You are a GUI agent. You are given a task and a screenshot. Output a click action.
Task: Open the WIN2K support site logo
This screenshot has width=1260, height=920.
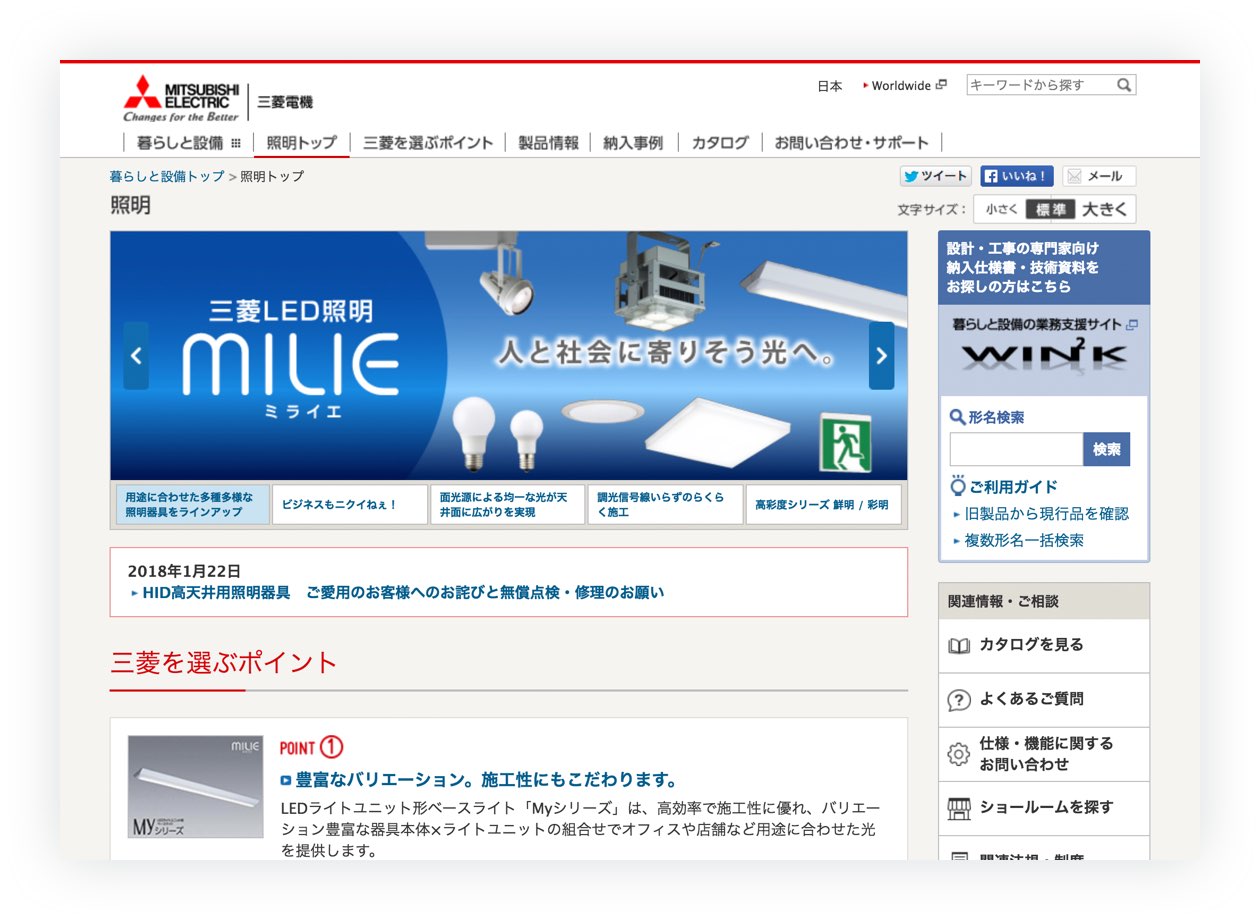point(1044,354)
